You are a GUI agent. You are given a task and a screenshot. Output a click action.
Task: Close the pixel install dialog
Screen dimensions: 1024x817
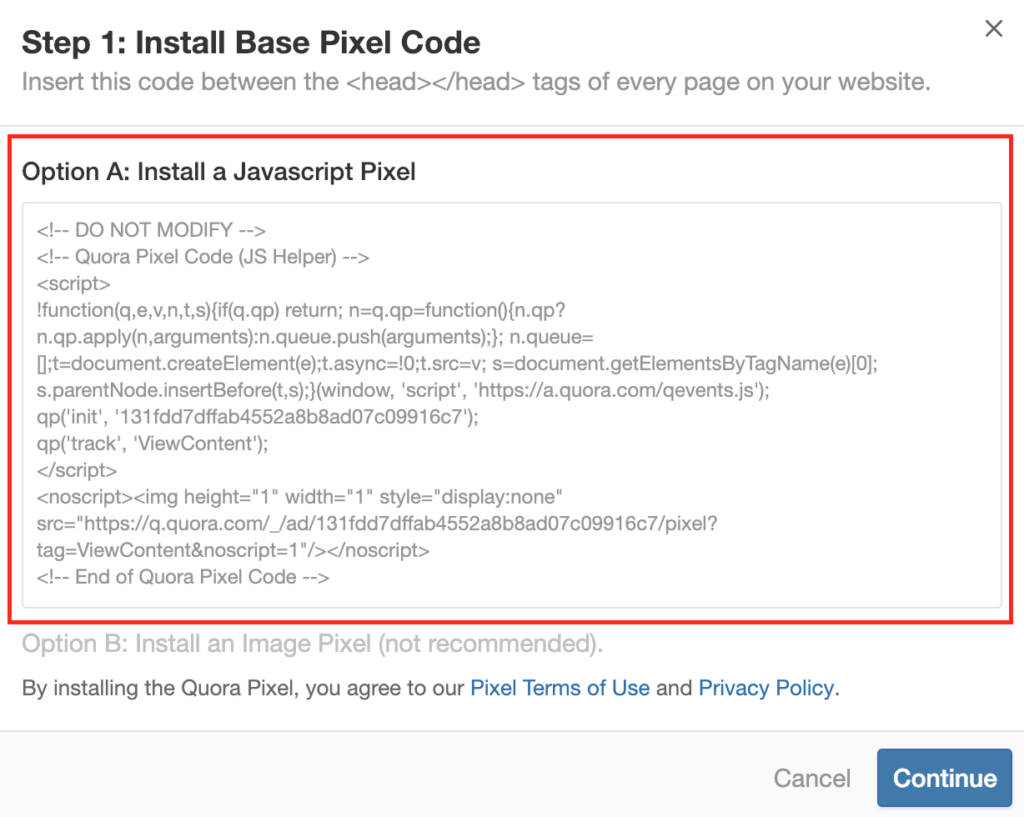click(x=993, y=29)
